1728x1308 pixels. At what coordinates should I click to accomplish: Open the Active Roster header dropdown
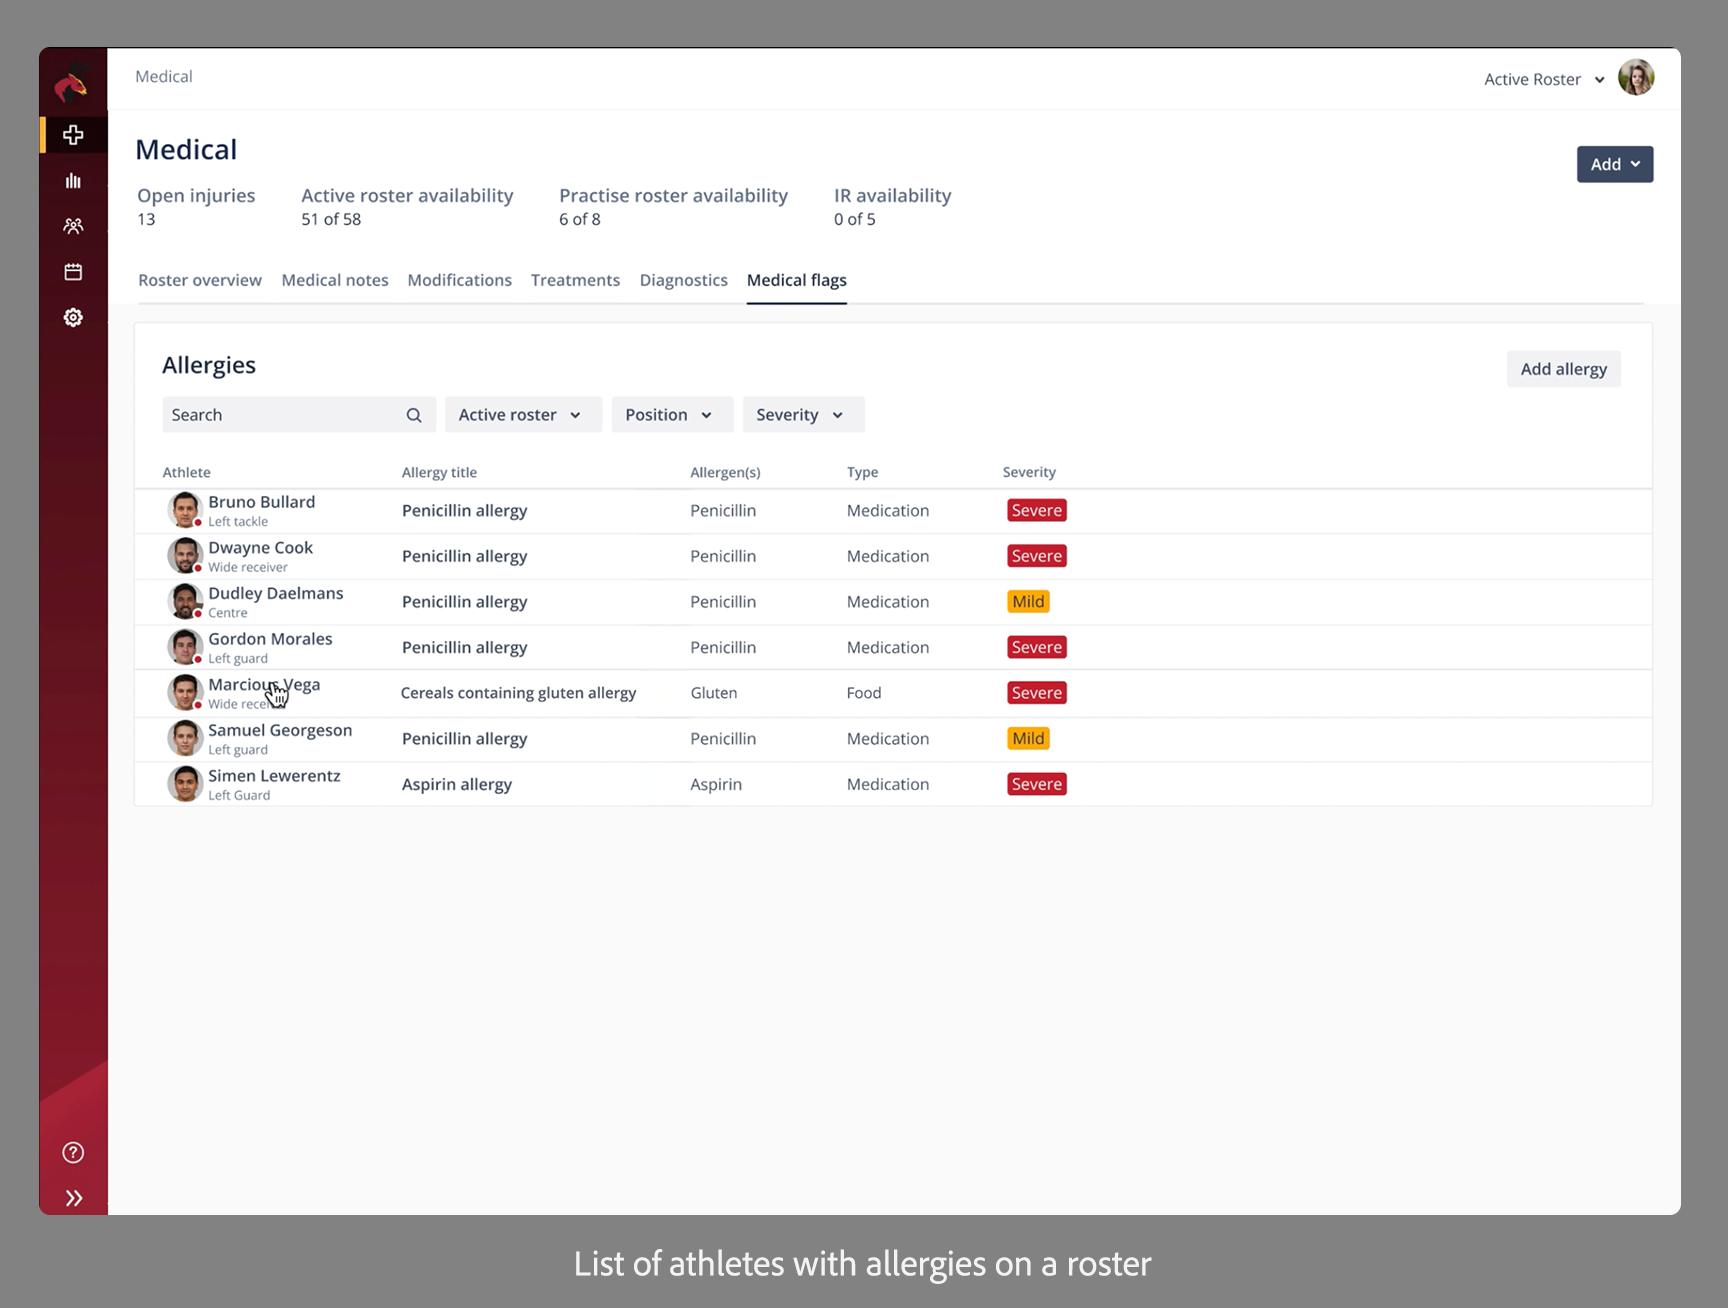pyautogui.click(x=1544, y=79)
